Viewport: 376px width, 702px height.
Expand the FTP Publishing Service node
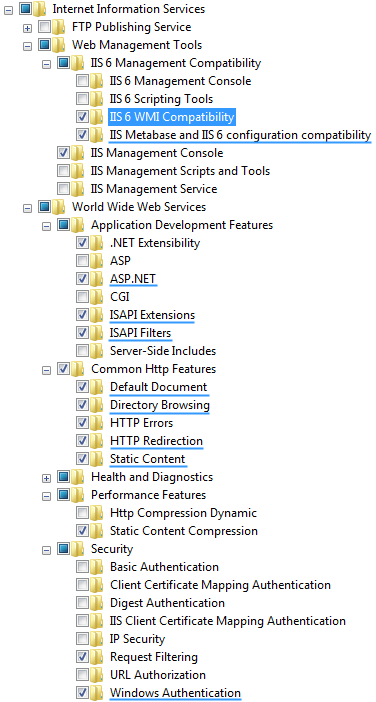27,29
